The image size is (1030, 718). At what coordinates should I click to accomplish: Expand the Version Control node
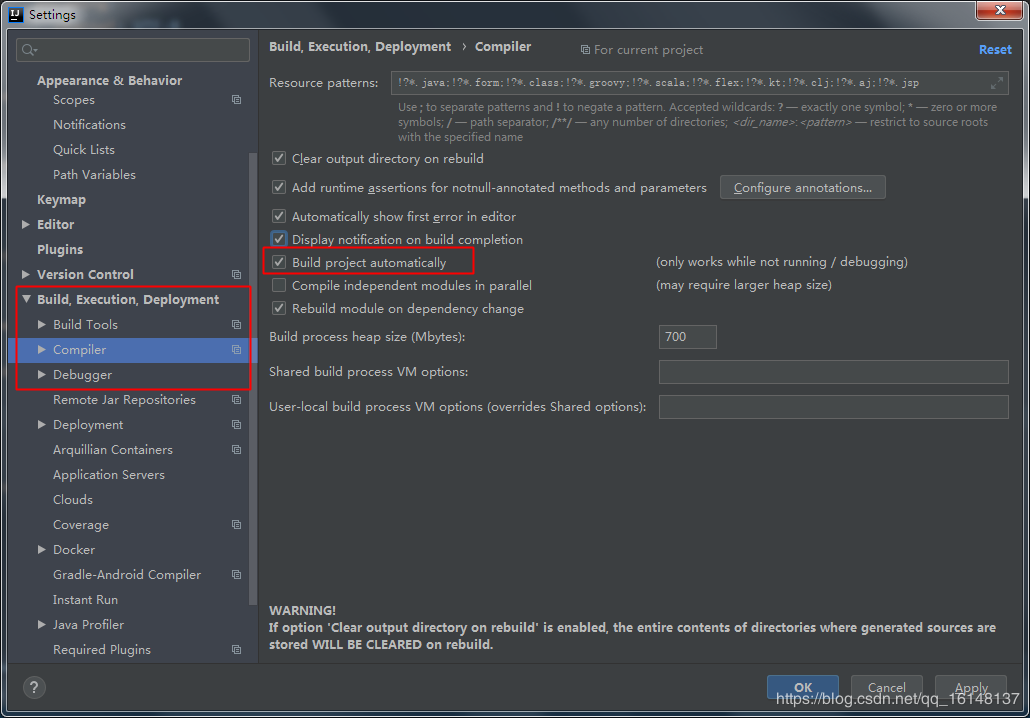(x=26, y=274)
